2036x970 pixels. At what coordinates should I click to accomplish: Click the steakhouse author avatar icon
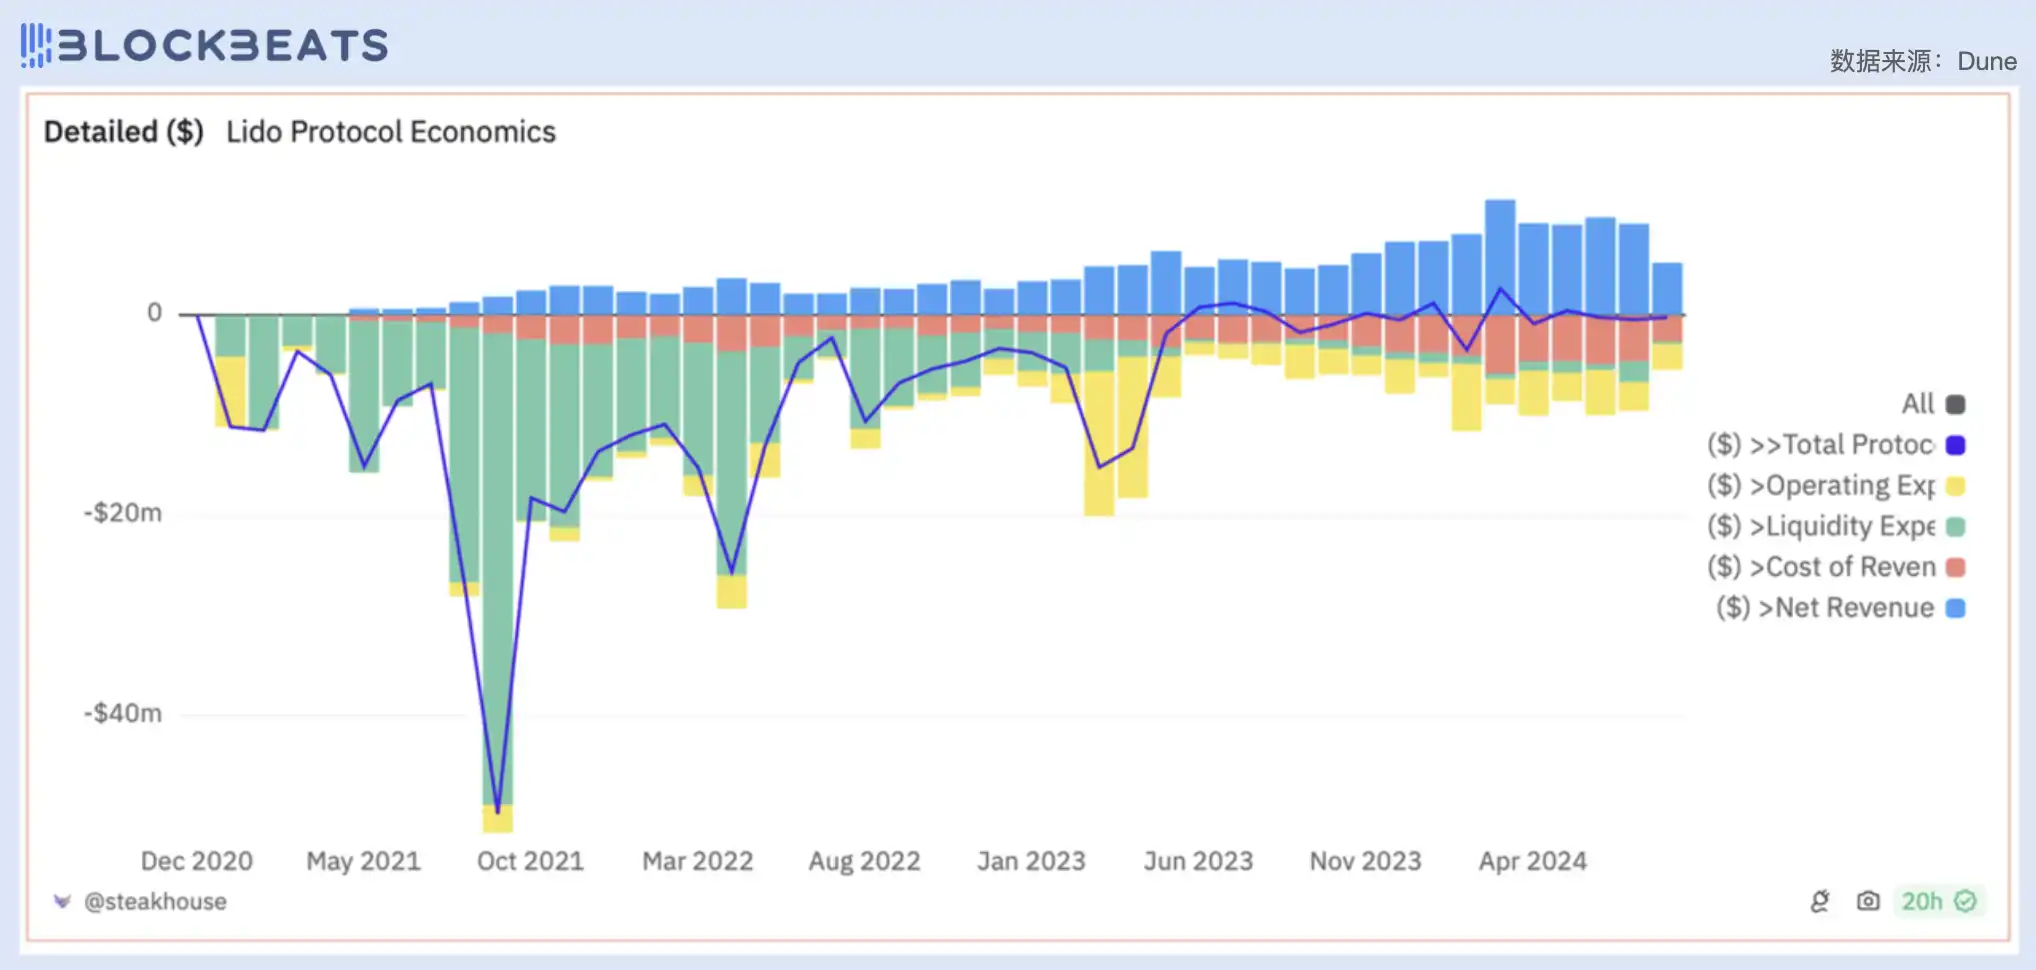click(62, 901)
